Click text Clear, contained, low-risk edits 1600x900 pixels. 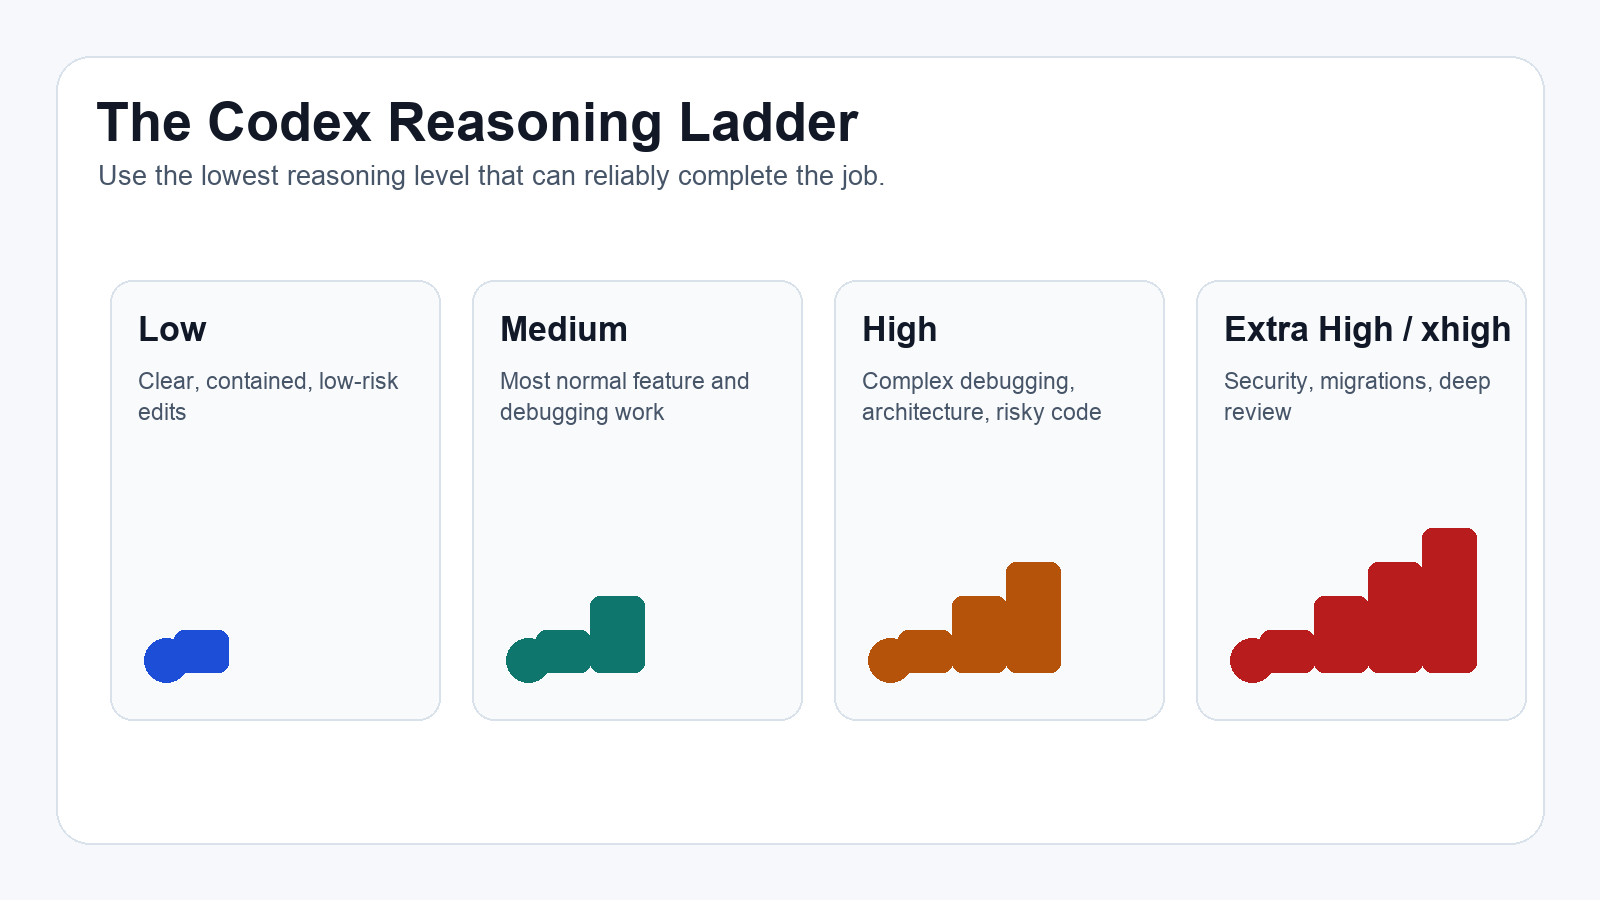[x=268, y=396]
